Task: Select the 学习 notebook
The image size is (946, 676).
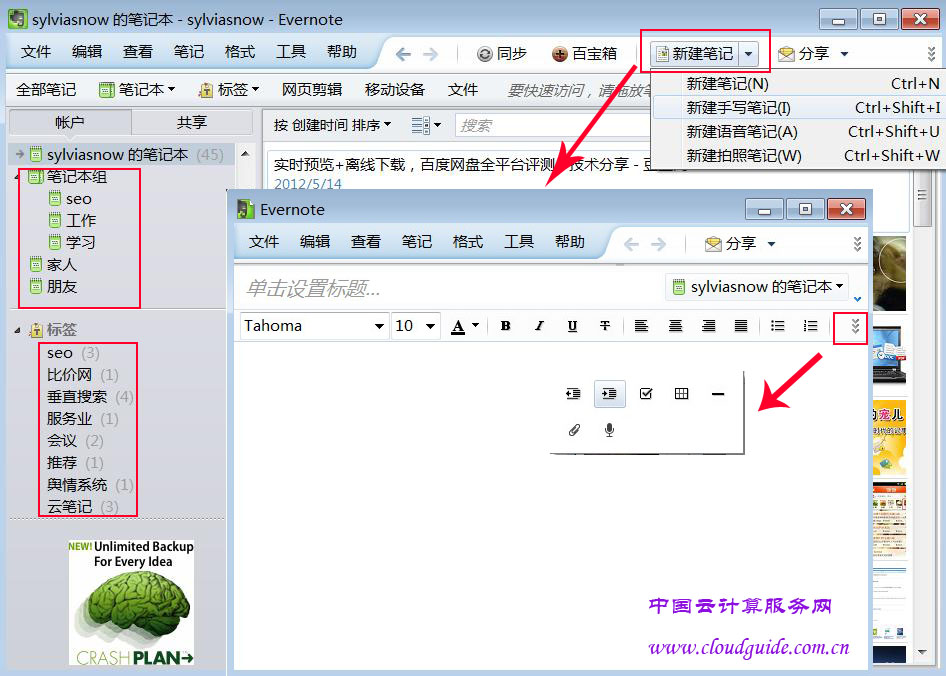Action: pyautogui.click(x=72, y=243)
